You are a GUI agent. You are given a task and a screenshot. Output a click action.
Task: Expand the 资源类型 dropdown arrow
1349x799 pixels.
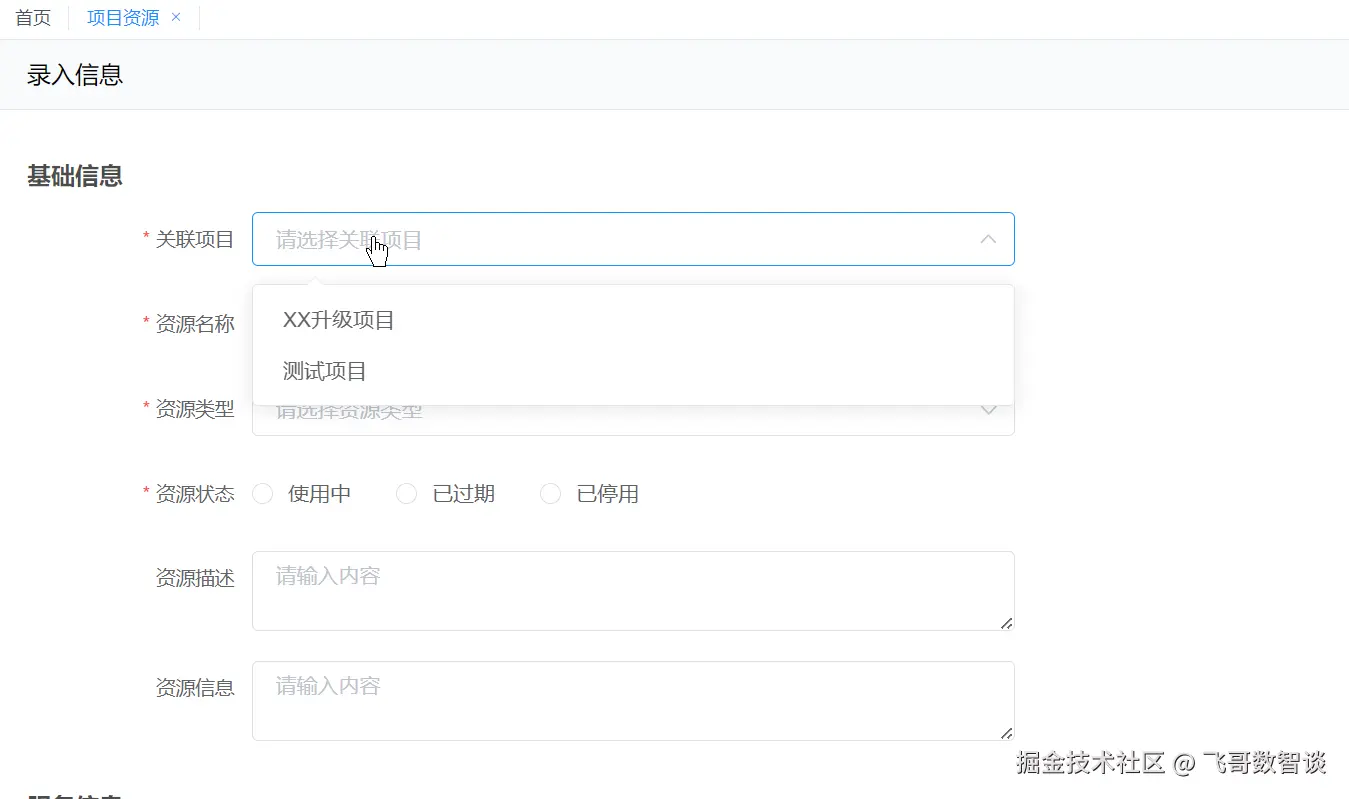click(x=988, y=410)
